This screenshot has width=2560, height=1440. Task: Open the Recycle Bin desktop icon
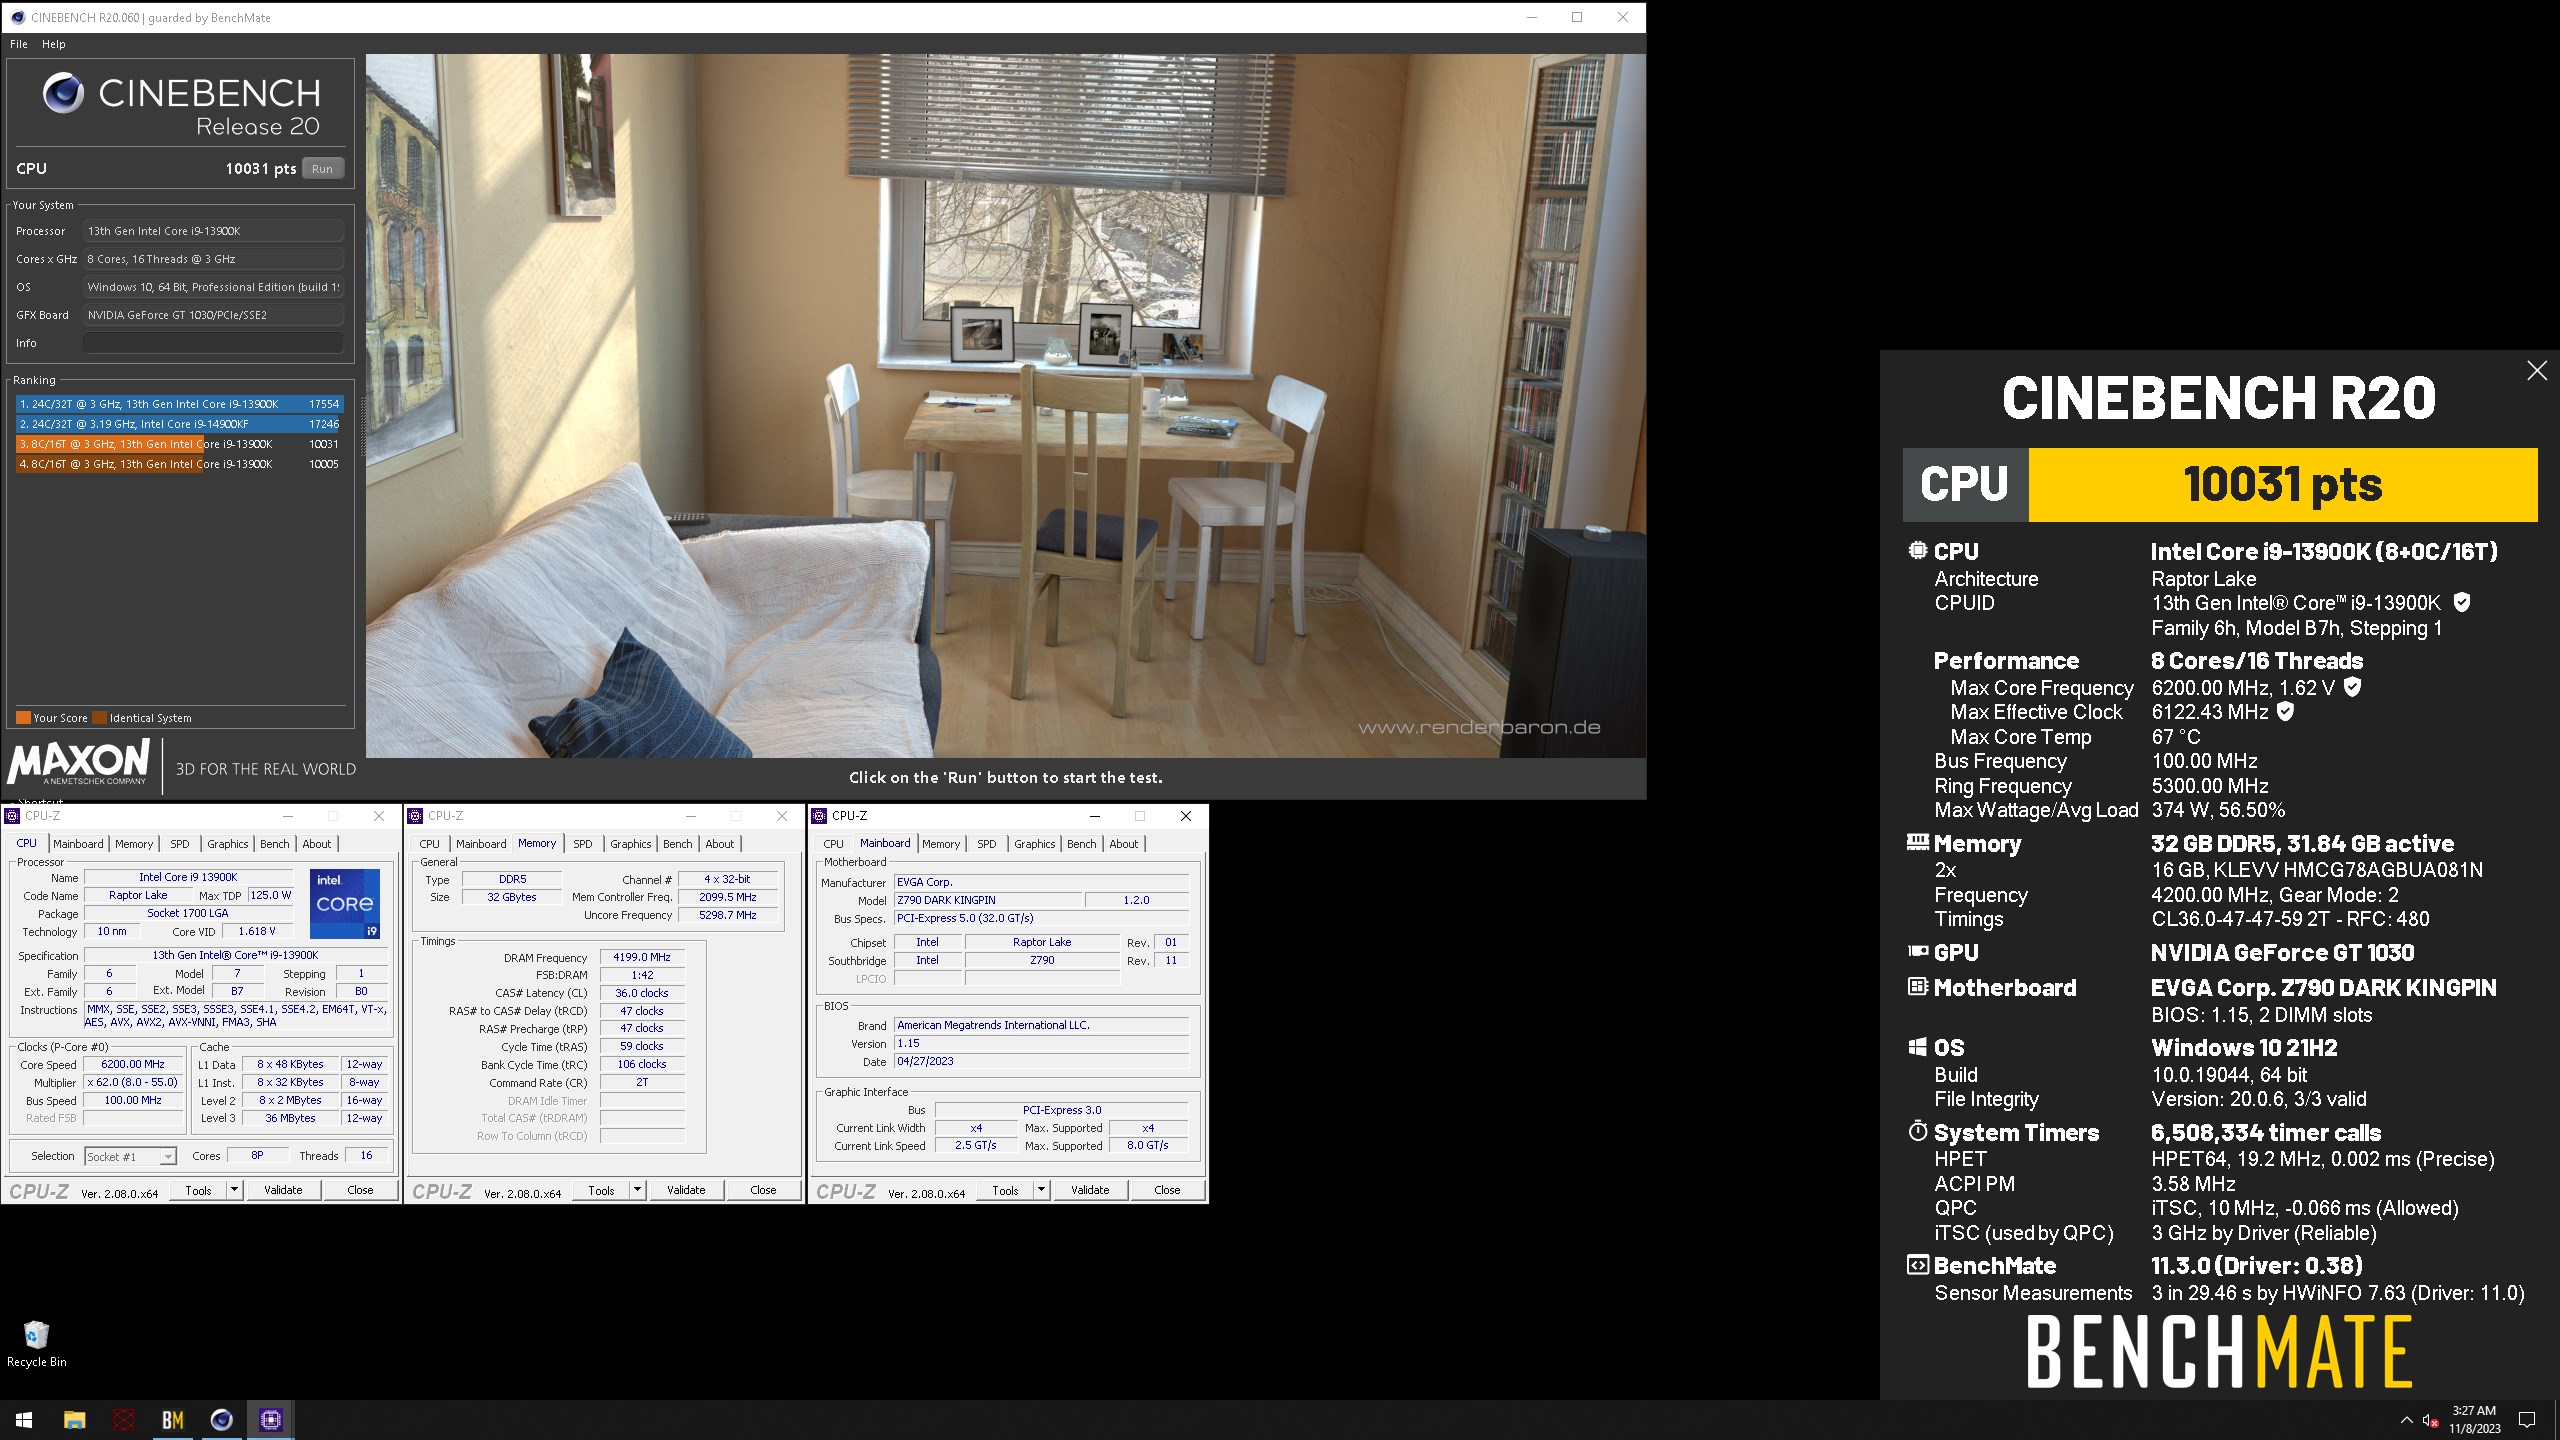pos(36,1343)
